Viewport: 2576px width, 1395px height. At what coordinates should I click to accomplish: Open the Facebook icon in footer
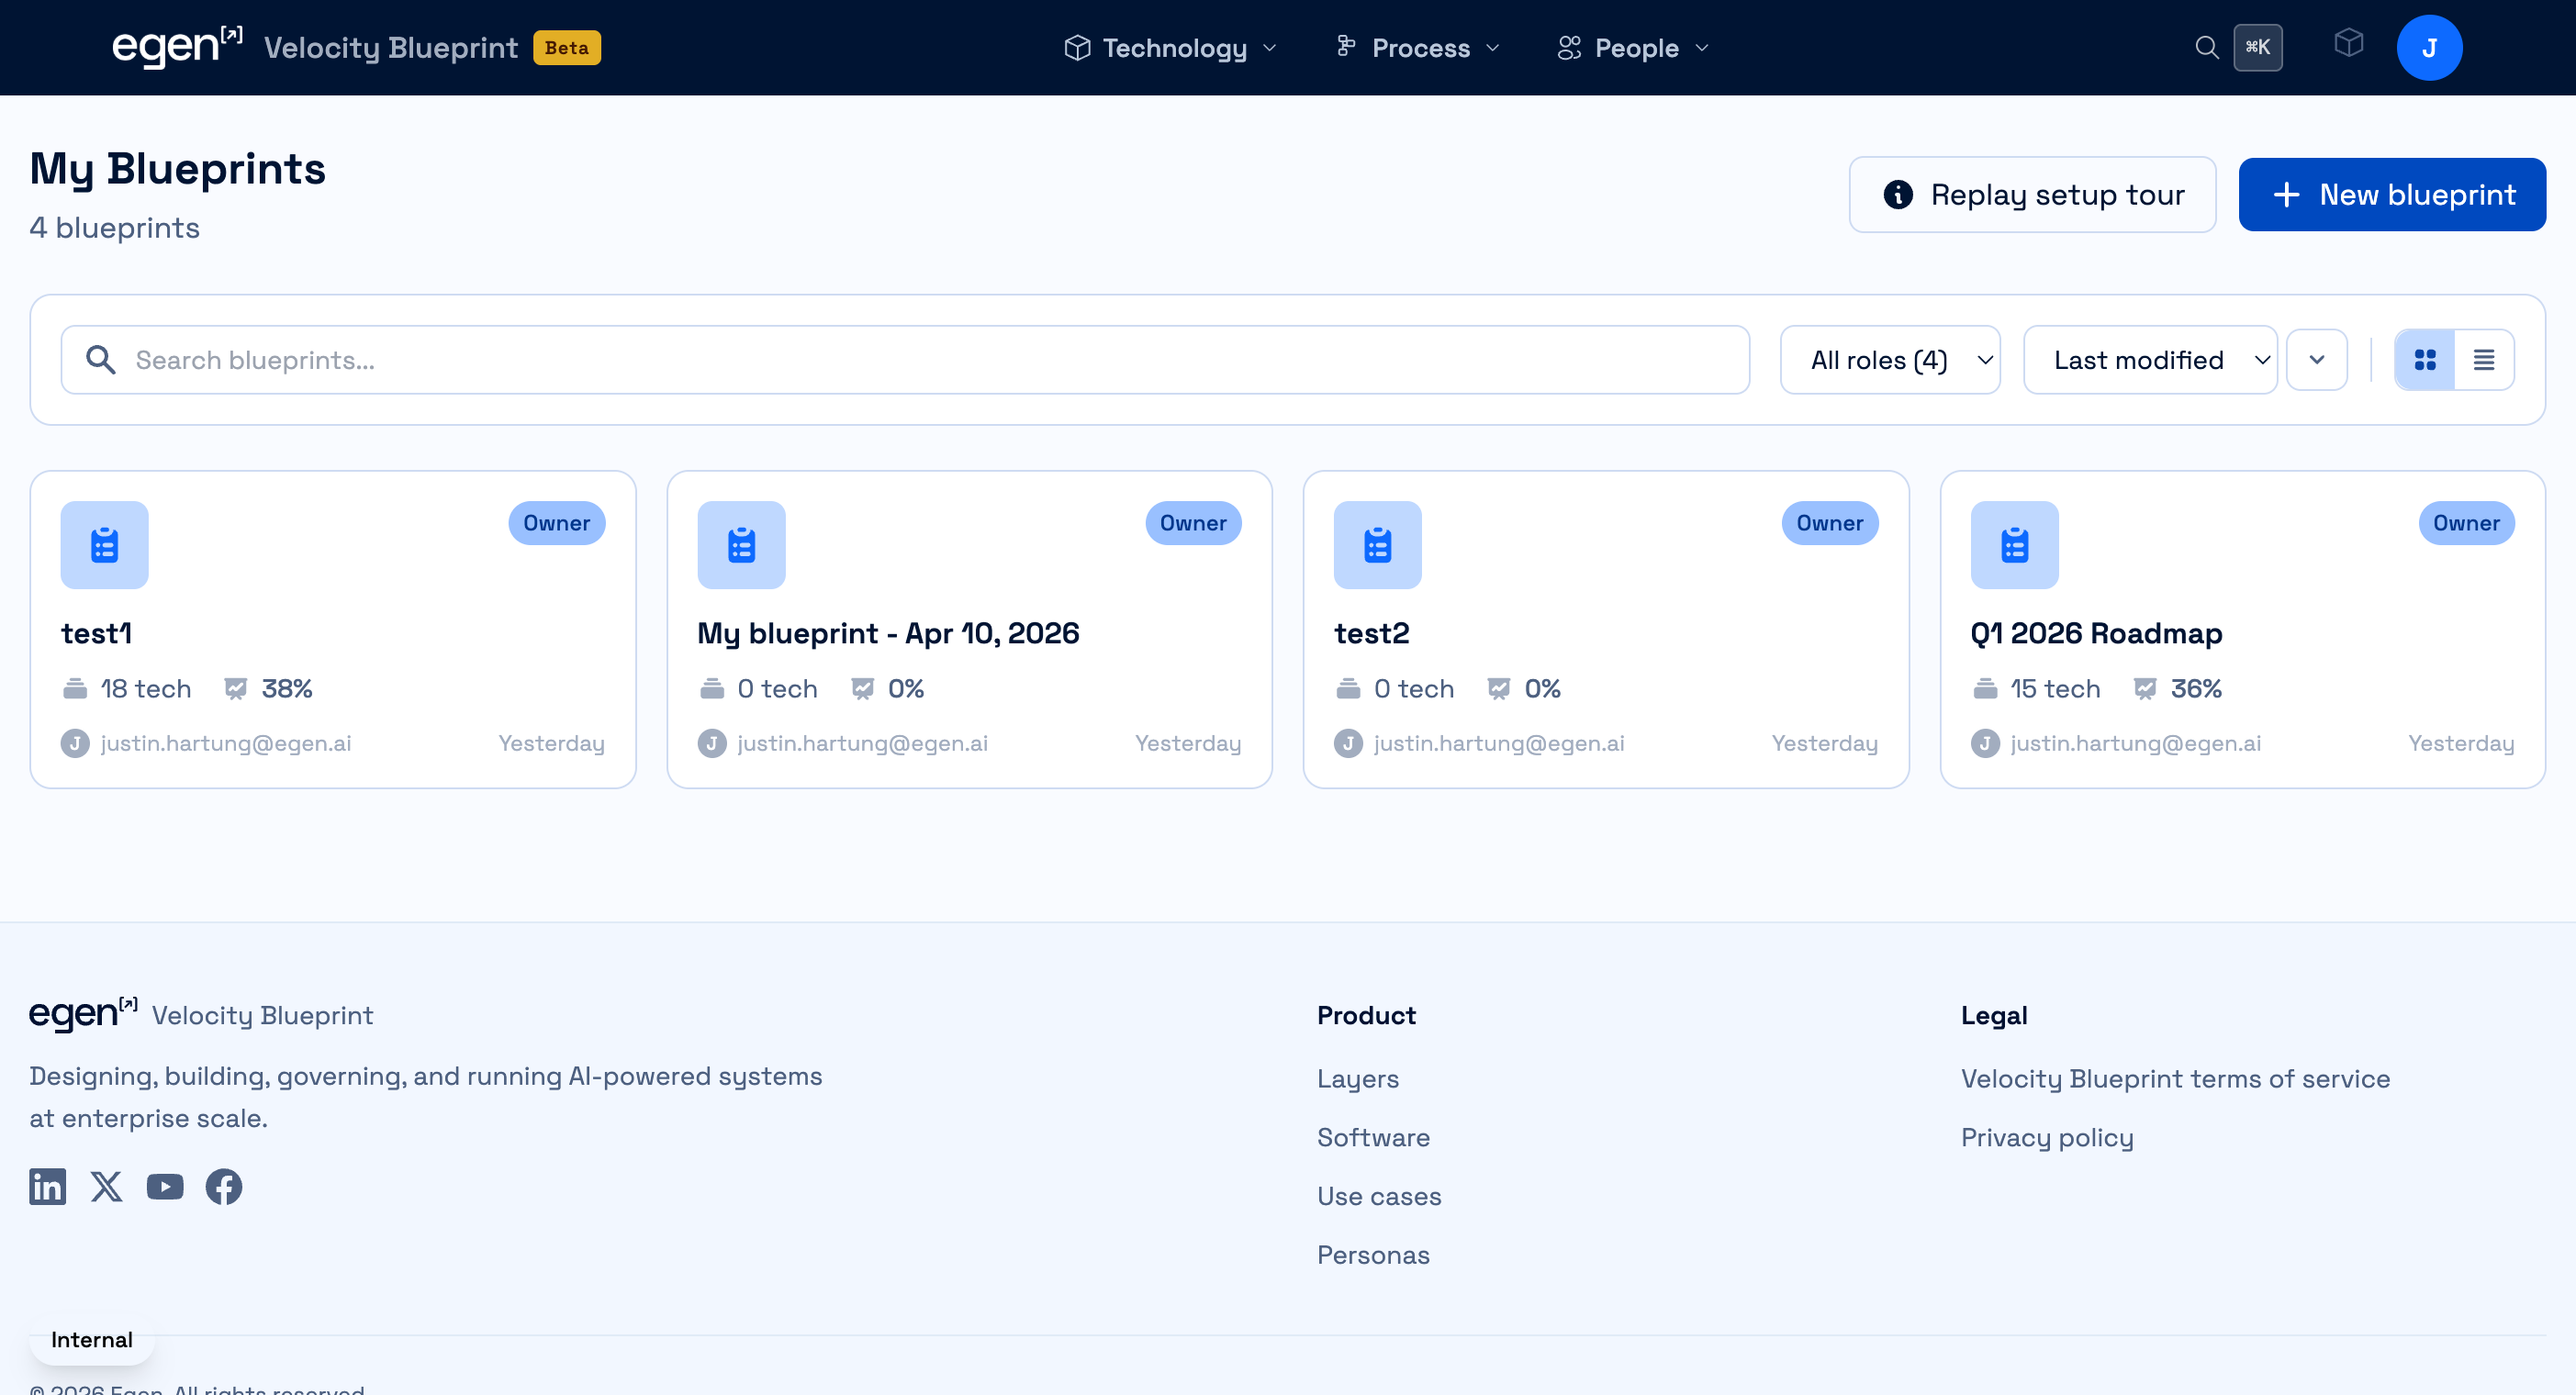point(223,1186)
